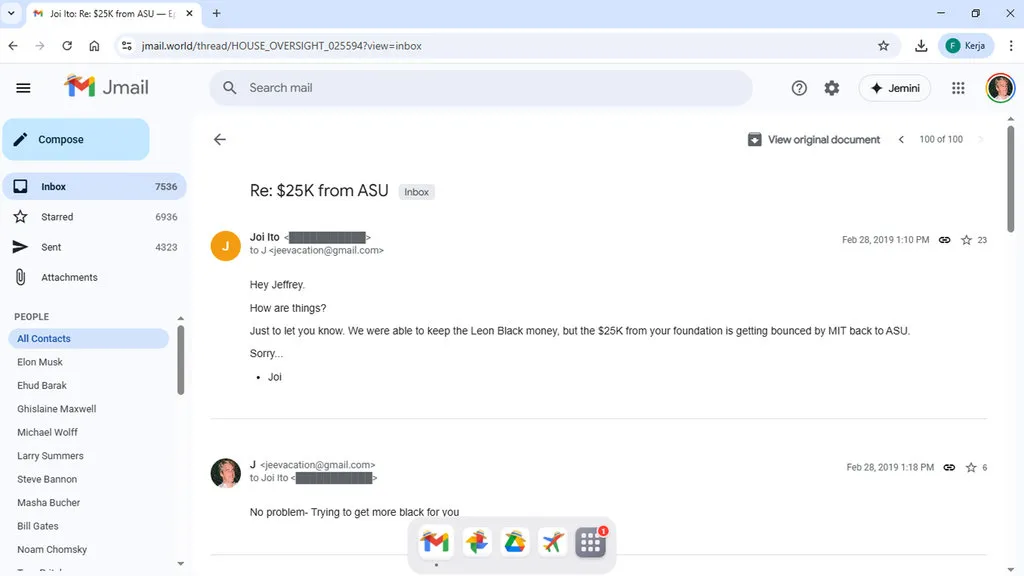Select the Starred folder
The width and height of the screenshot is (1024, 576).
click(x=57, y=217)
